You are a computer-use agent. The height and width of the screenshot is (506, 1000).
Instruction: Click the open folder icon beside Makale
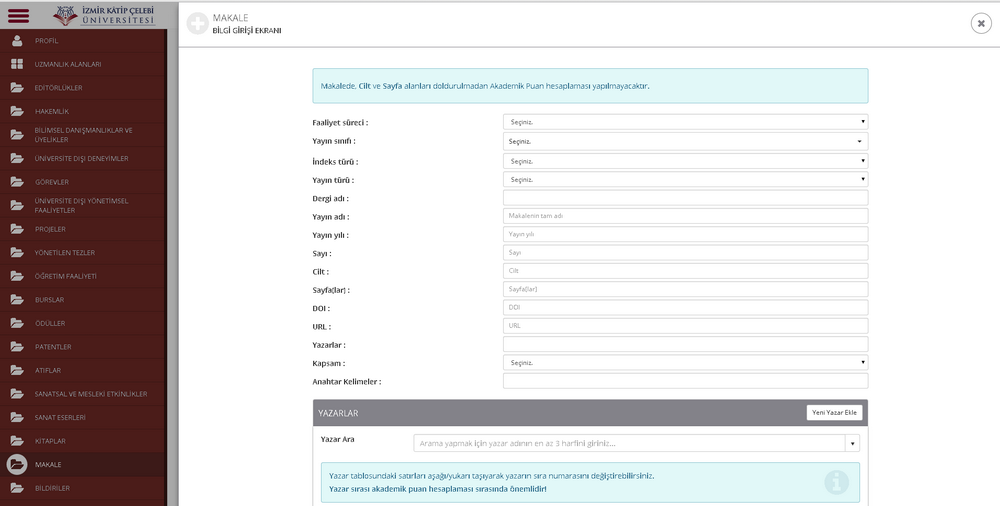[17, 465]
